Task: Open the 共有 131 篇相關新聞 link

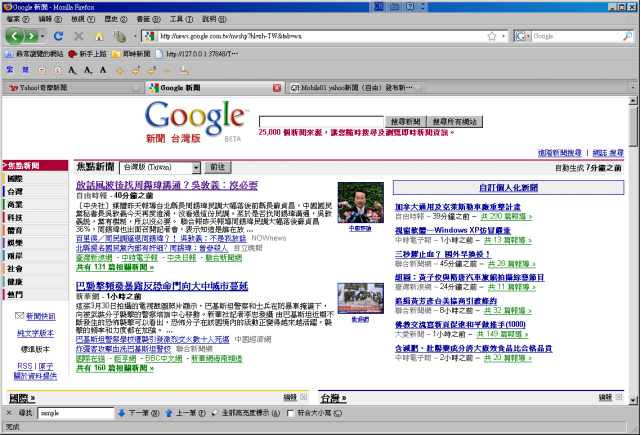Action: click(x=115, y=267)
